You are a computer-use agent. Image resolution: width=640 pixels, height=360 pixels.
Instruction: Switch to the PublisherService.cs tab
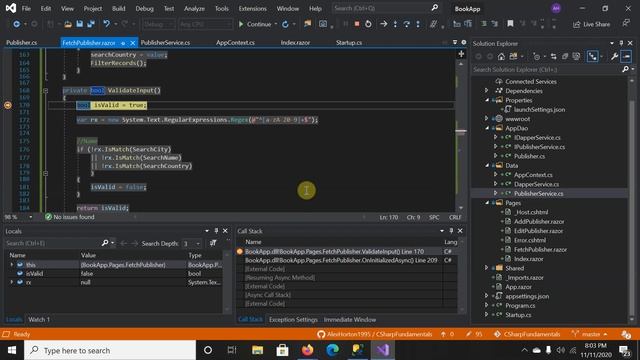[x=165, y=42]
